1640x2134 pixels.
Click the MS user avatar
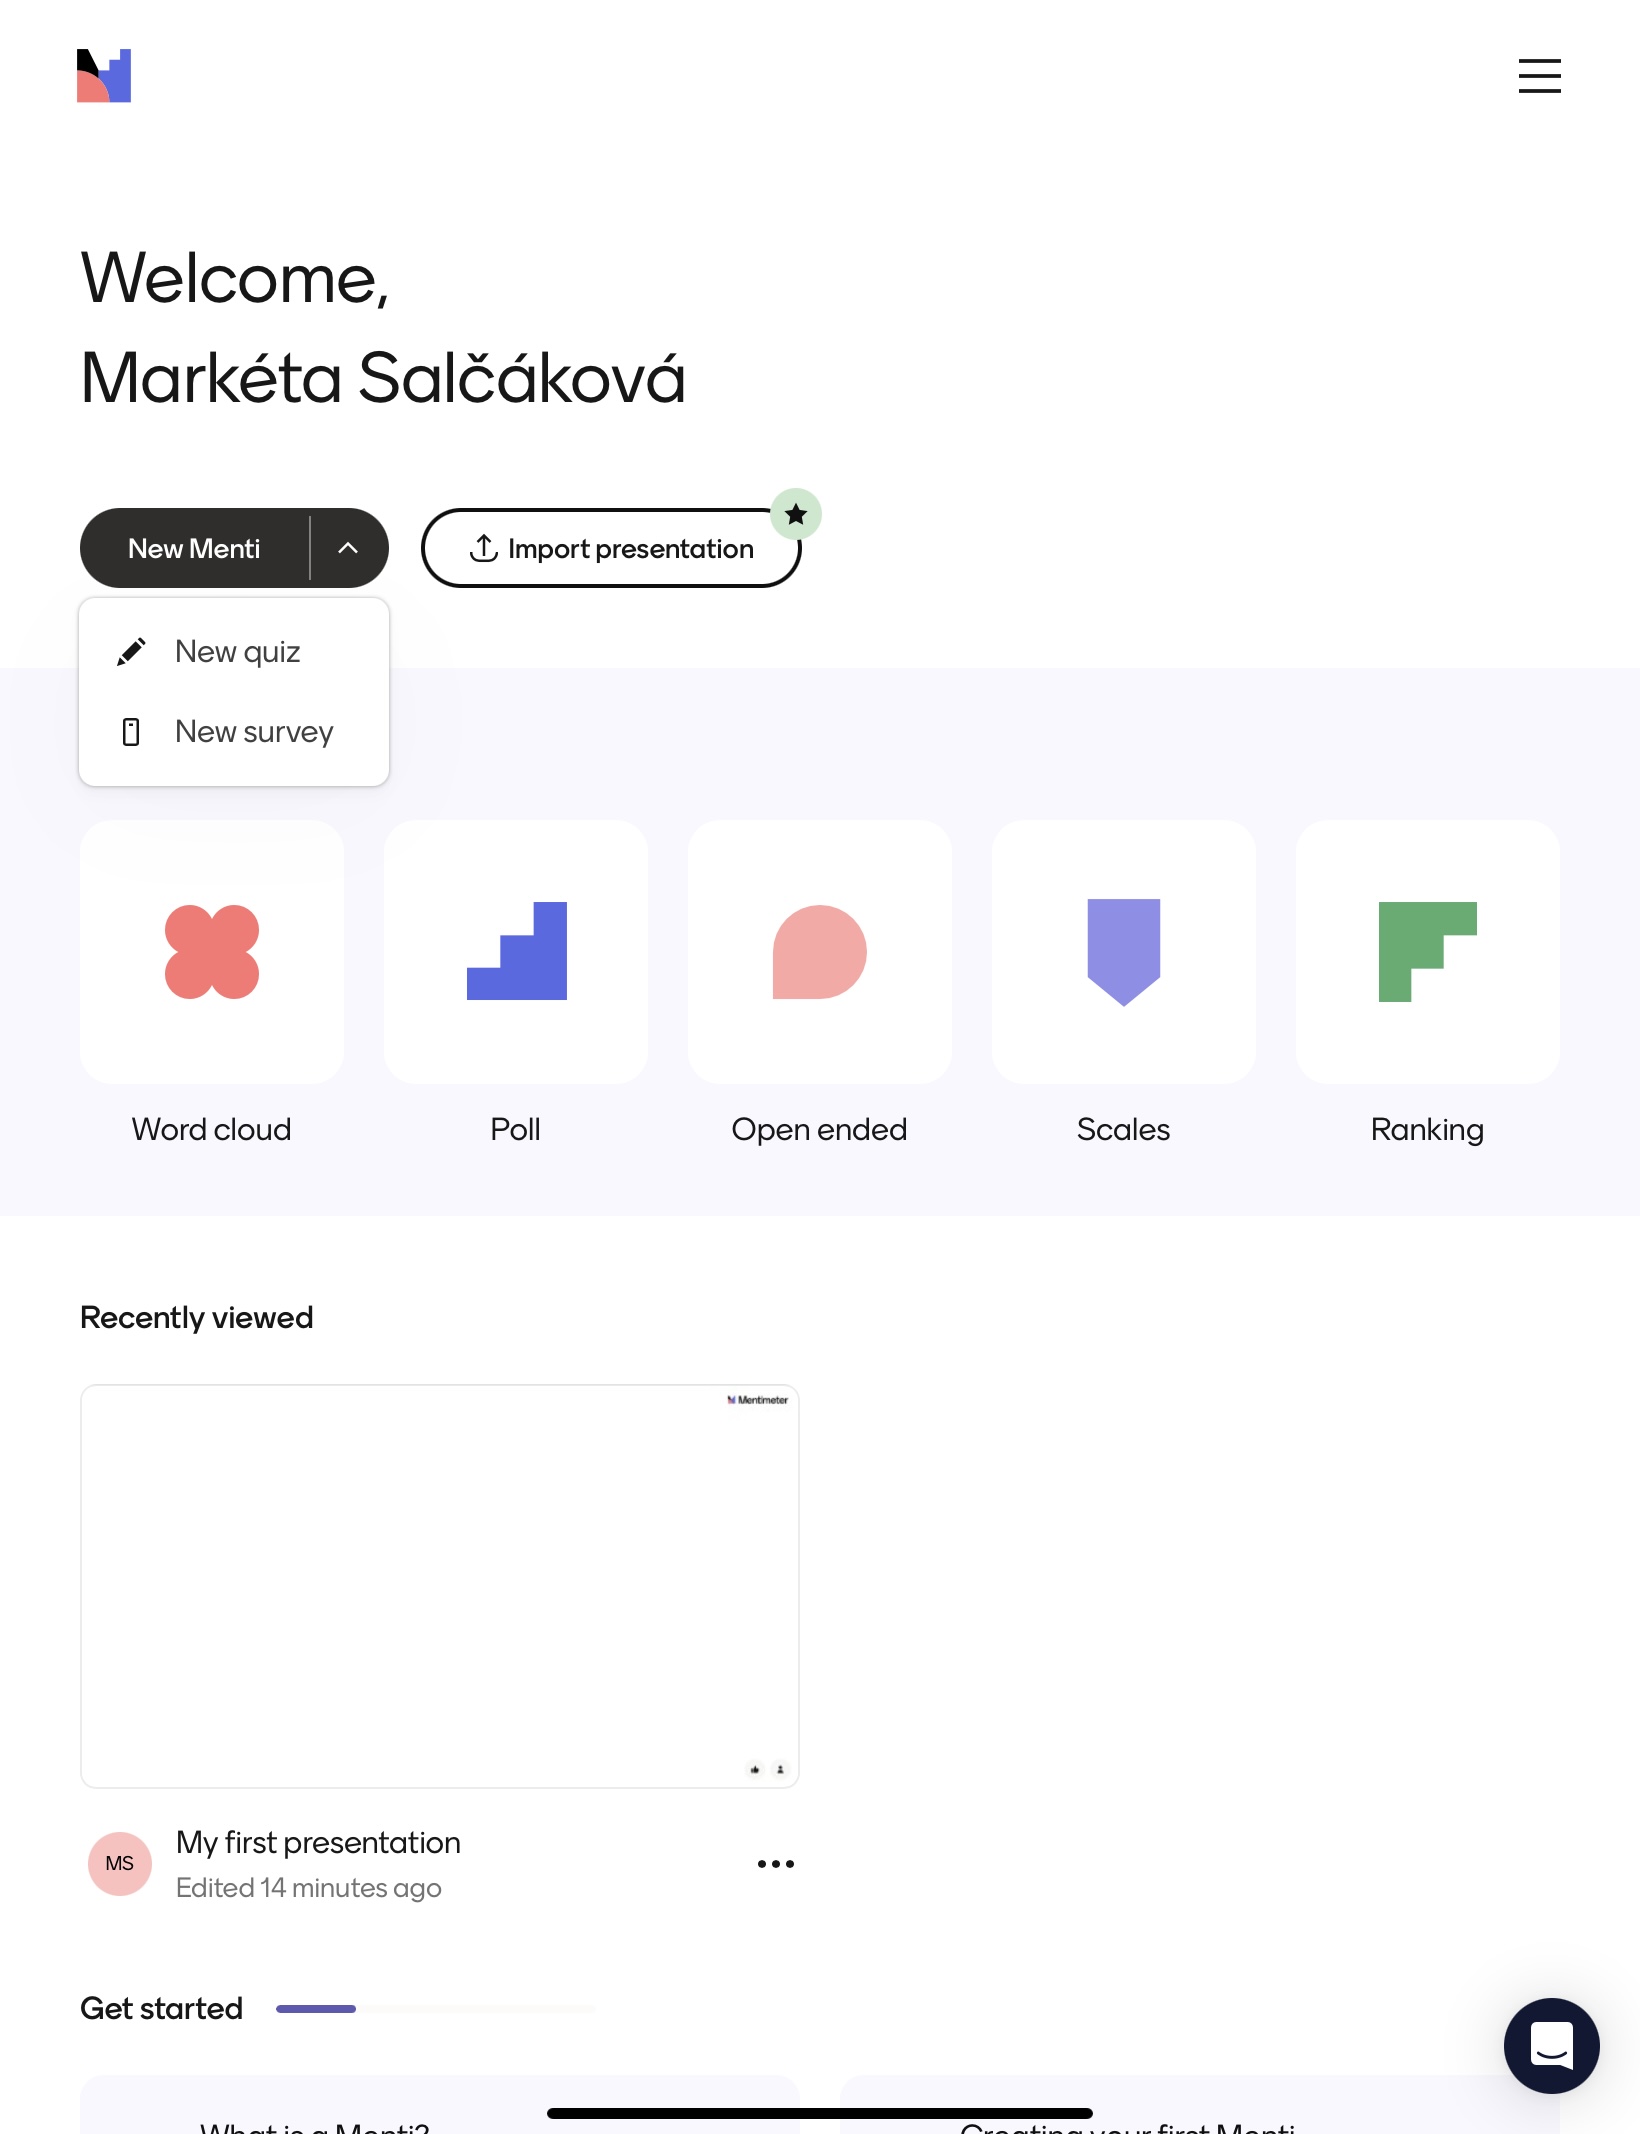click(x=120, y=1864)
